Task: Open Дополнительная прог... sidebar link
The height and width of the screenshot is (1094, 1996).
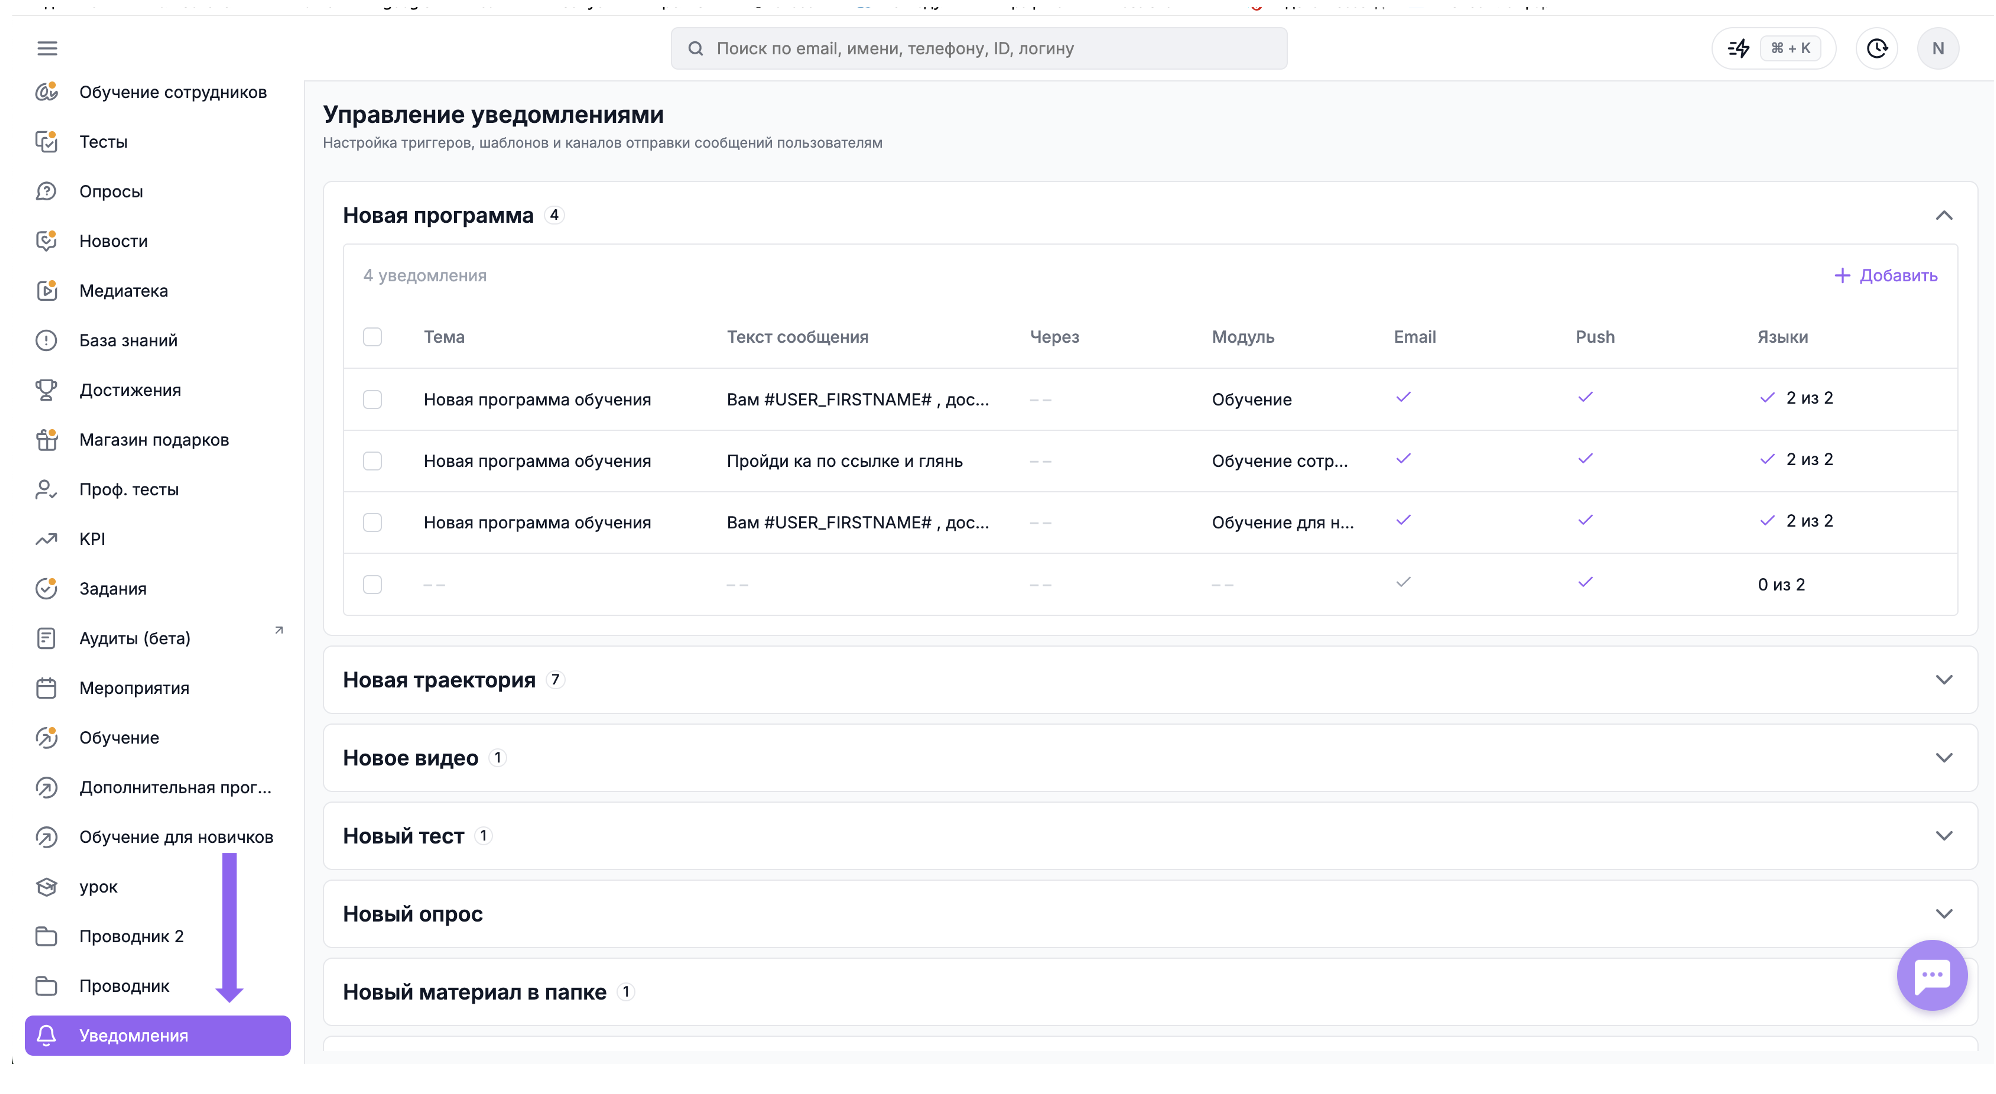Action: click(x=175, y=787)
